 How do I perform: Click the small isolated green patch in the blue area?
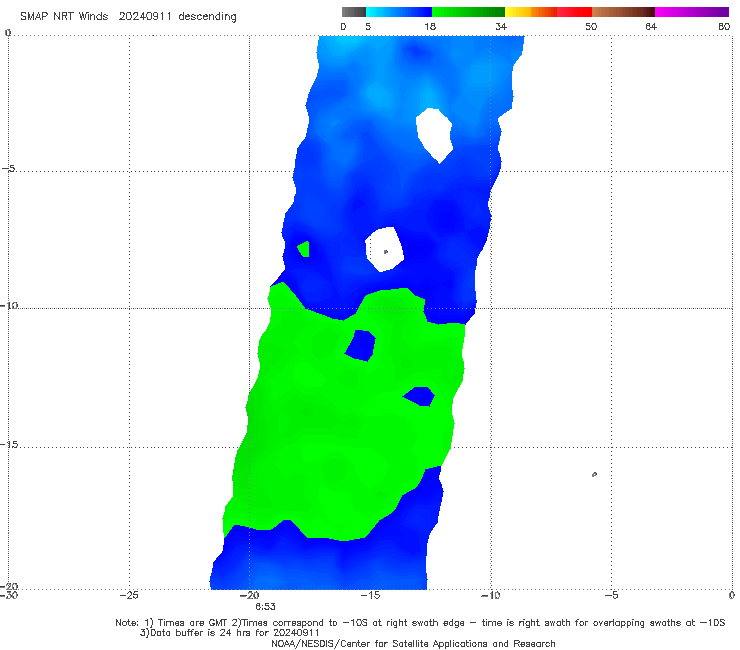[x=304, y=249]
